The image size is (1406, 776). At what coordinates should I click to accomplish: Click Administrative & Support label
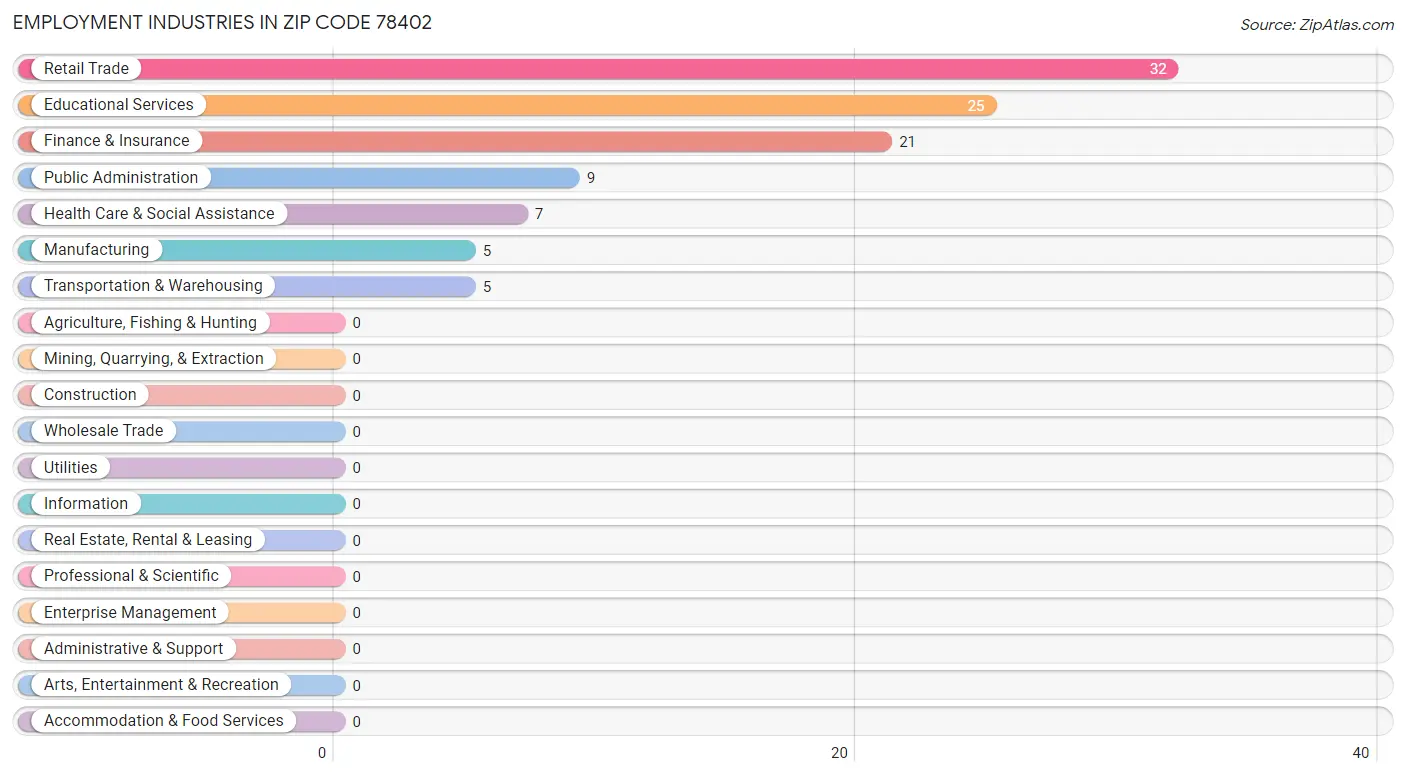(x=133, y=649)
